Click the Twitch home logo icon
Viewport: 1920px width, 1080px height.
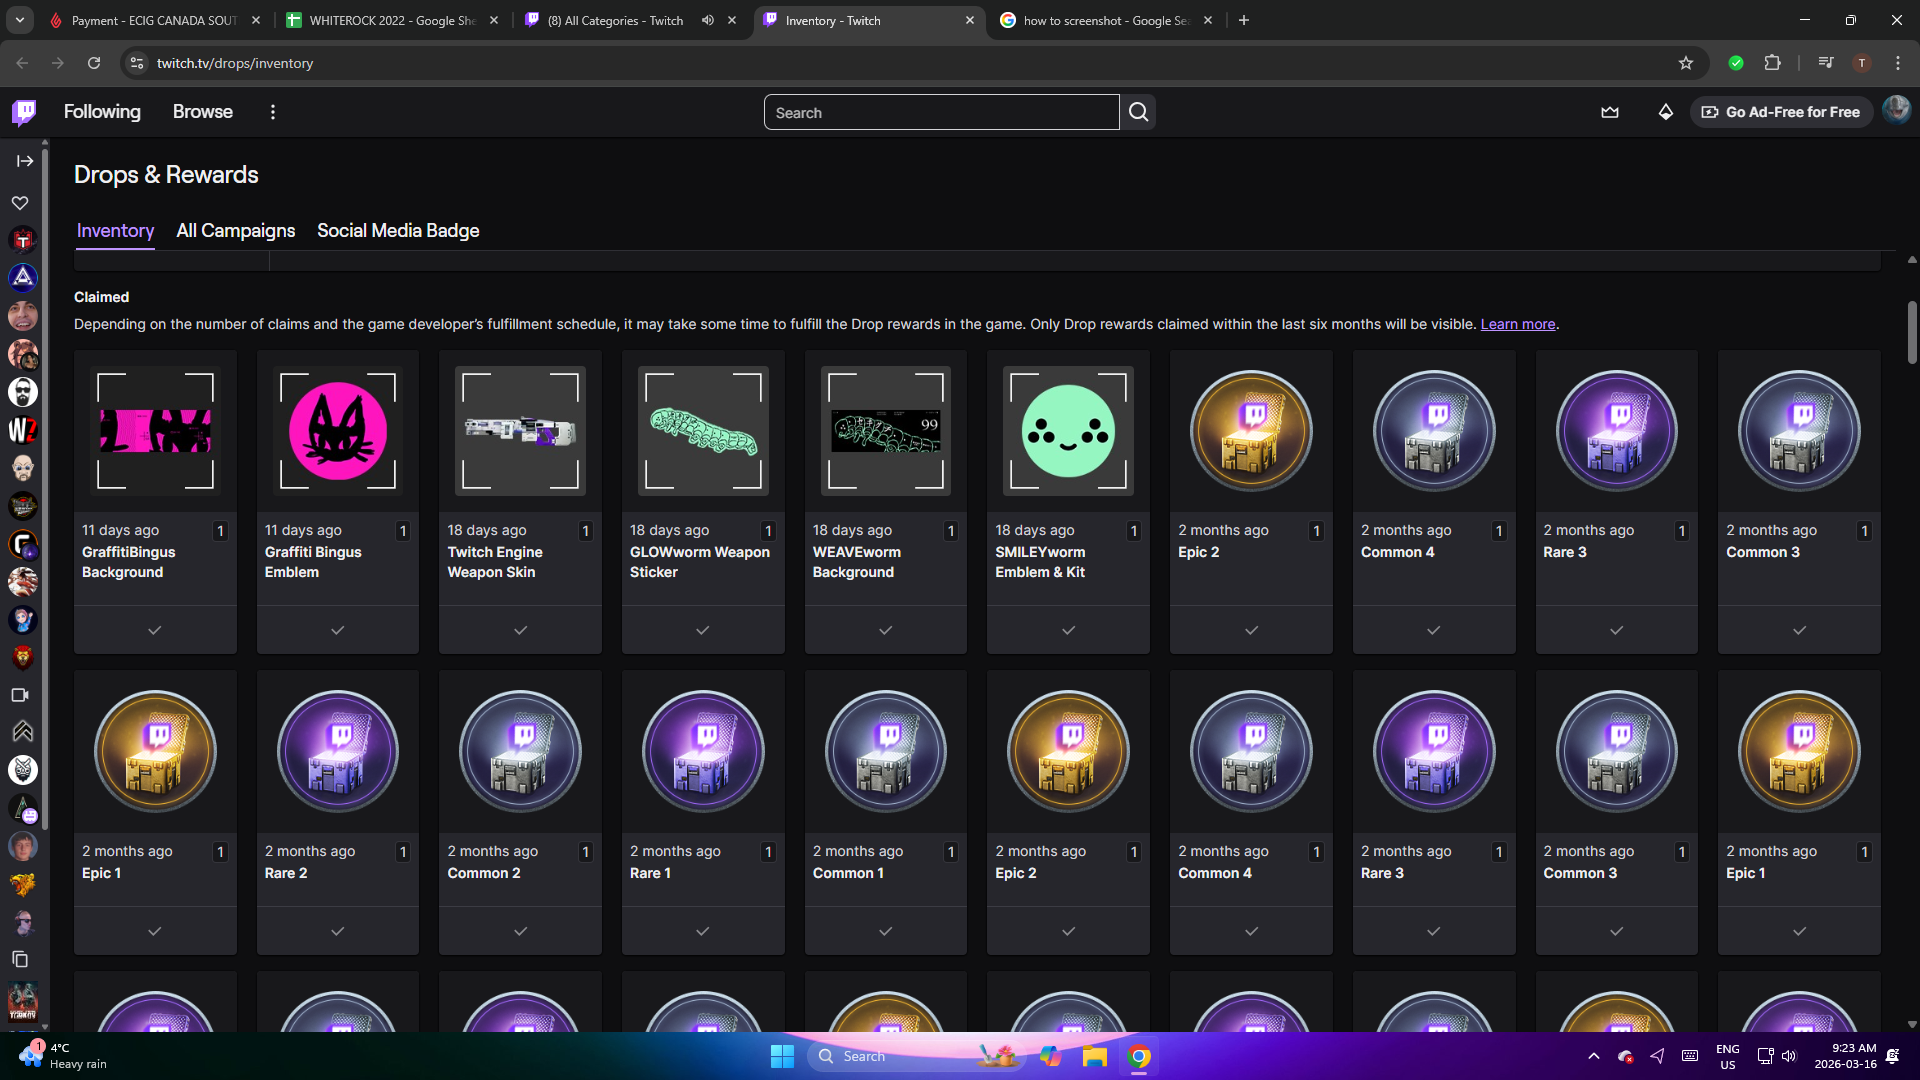pos(24,112)
